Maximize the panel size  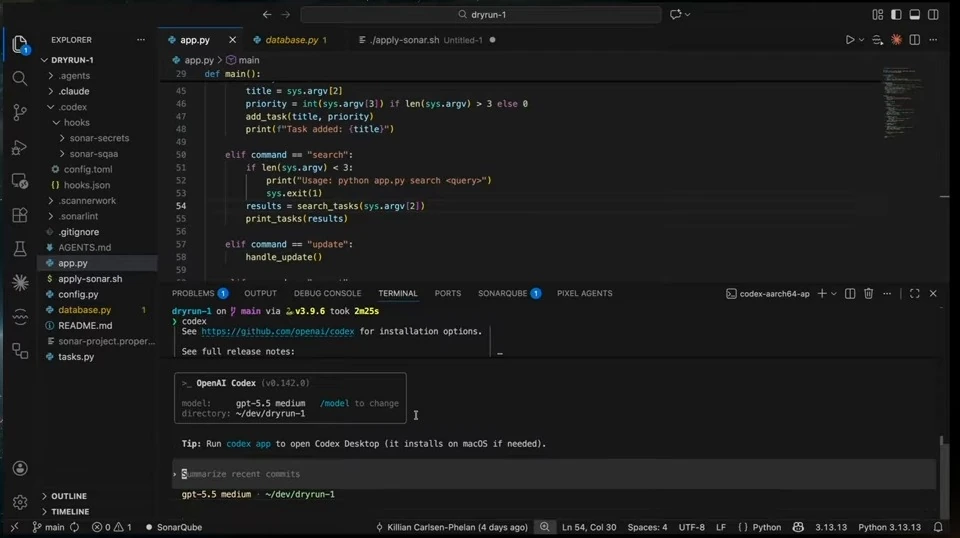[x=915, y=294]
